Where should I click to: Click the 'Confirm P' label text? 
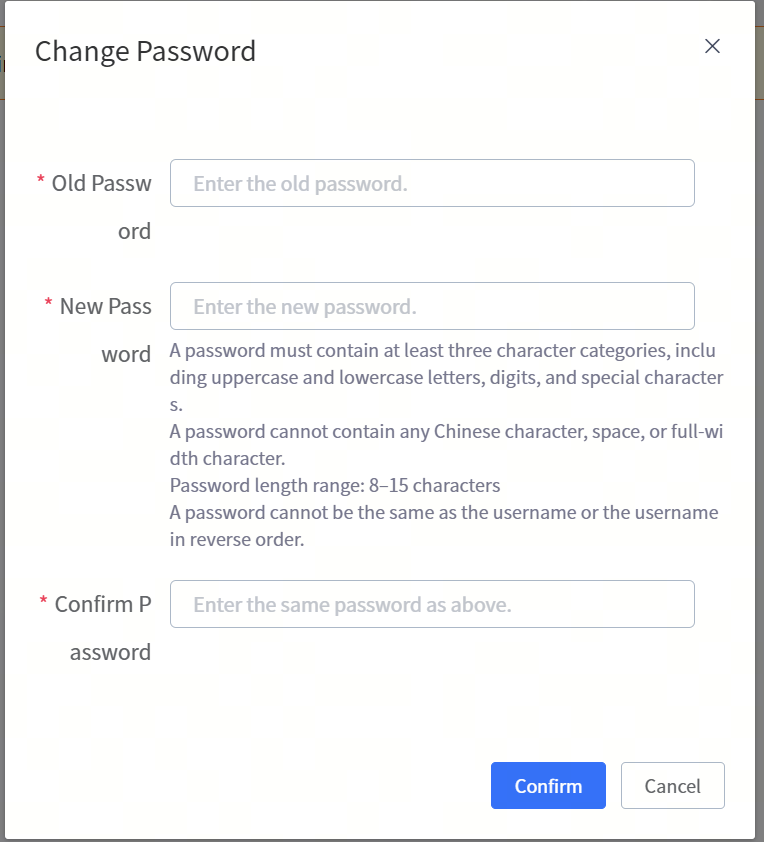pos(103,604)
